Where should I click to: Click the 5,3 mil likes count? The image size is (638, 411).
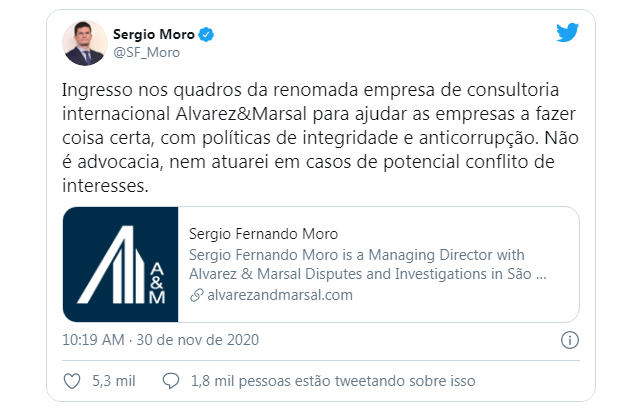(x=111, y=380)
